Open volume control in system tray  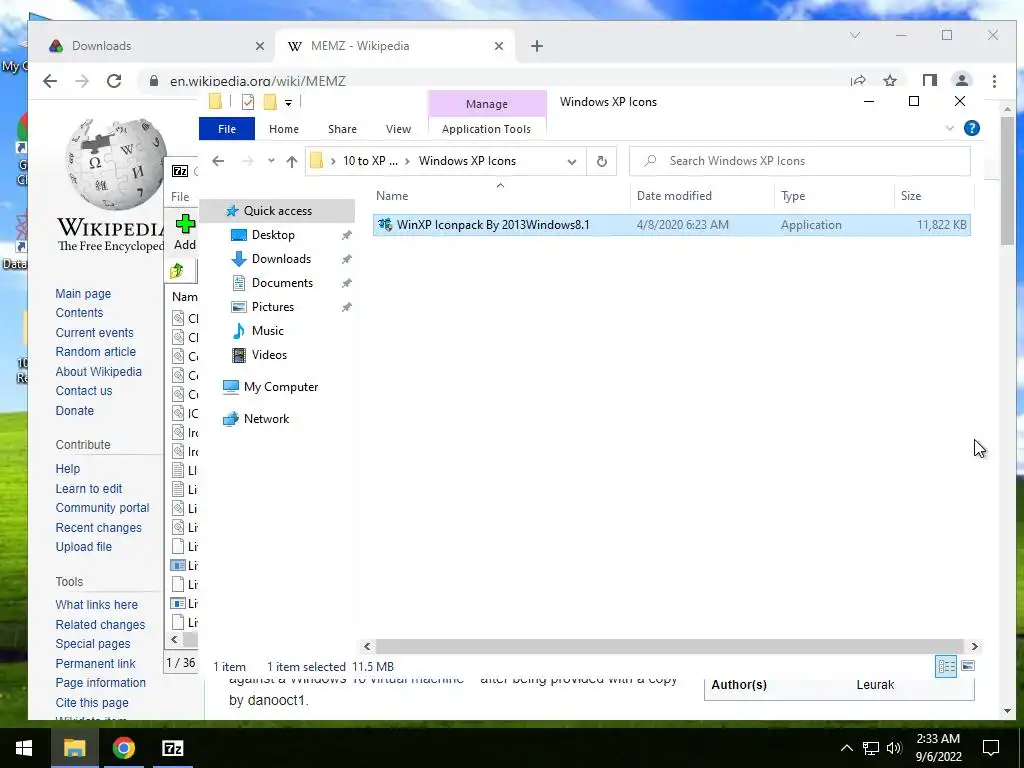tap(895, 748)
